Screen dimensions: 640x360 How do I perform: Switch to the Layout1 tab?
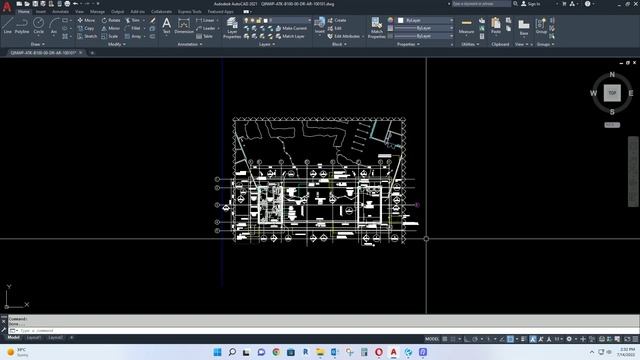tap(34, 338)
